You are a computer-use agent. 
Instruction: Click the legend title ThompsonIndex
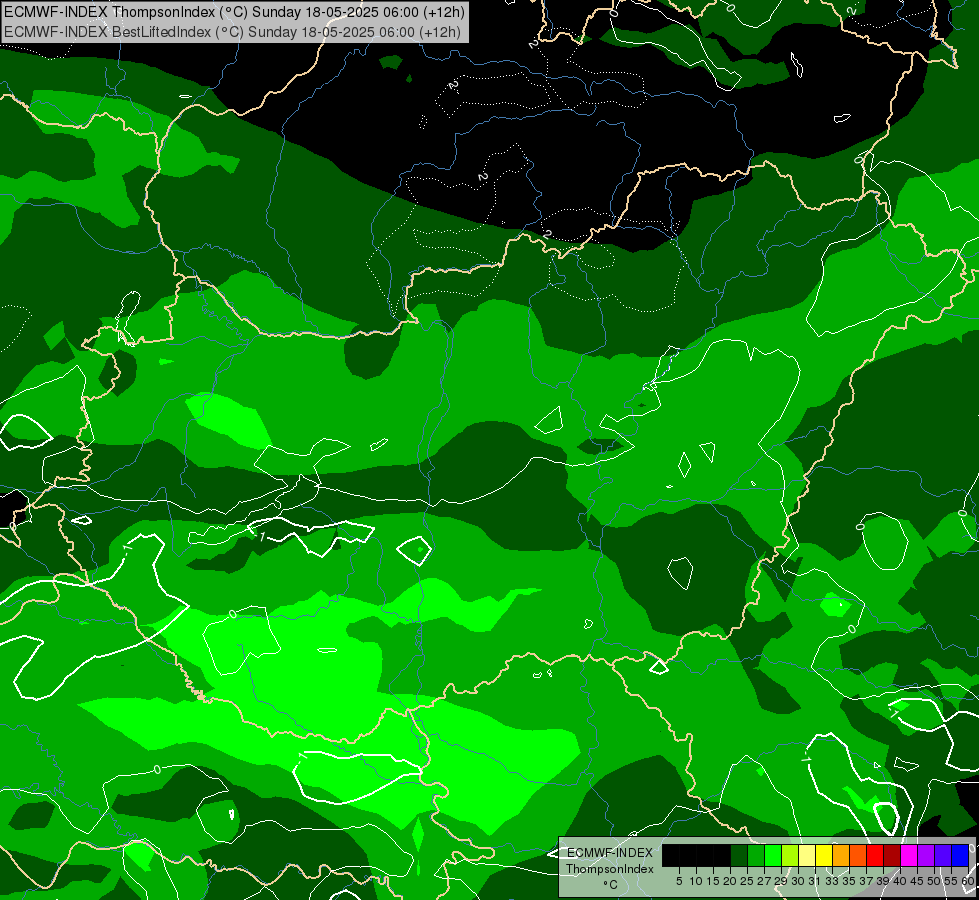click(x=610, y=869)
